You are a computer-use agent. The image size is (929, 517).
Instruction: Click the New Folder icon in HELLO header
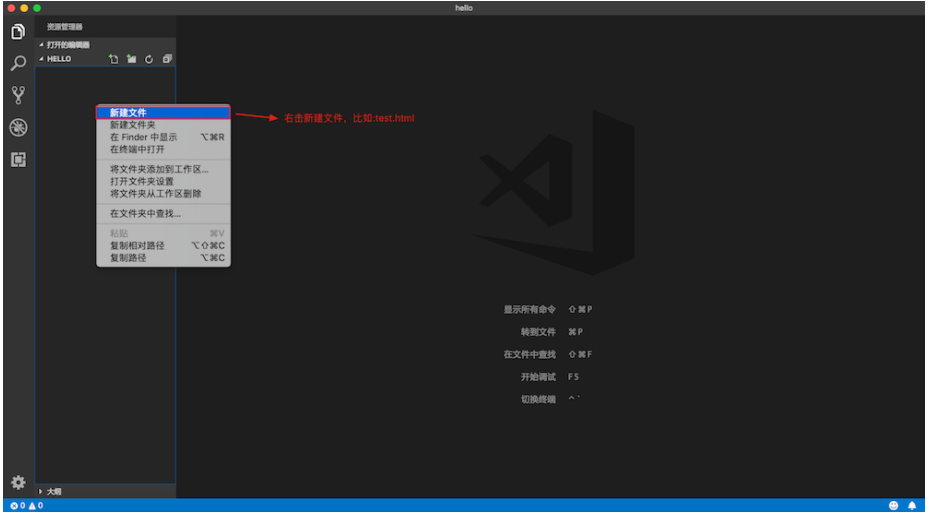click(132, 59)
